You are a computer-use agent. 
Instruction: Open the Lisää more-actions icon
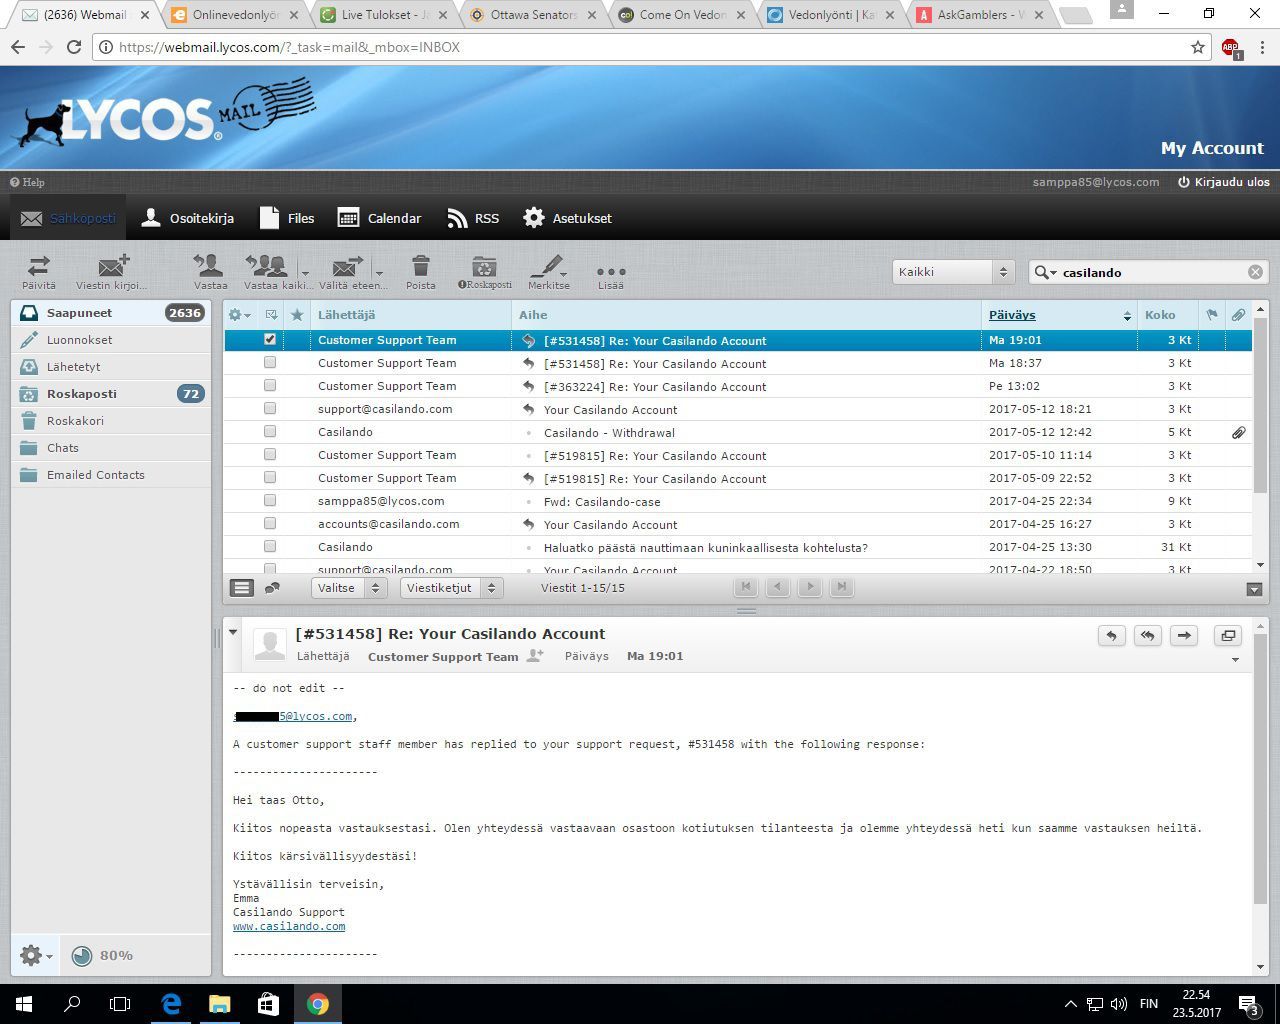coord(611,271)
